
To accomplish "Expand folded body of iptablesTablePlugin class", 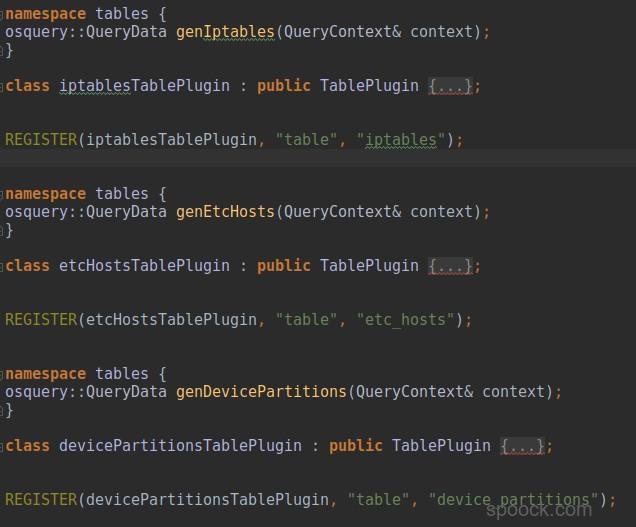I will (x=450, y=86).
